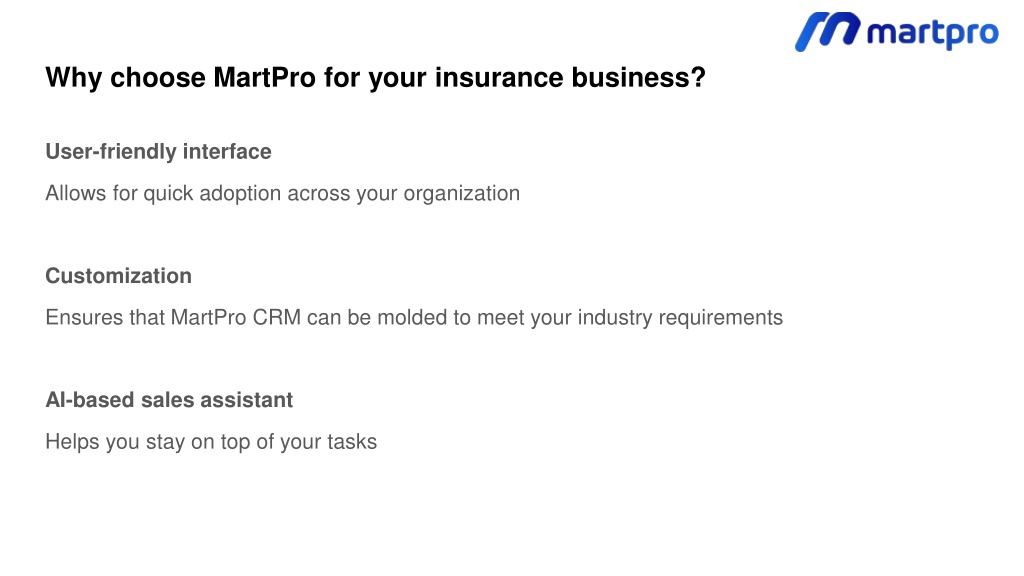Click the word "organization" in the first description
Viewport: 1024px width, 576px height.
pyautogui.click(x=462, y=194)
